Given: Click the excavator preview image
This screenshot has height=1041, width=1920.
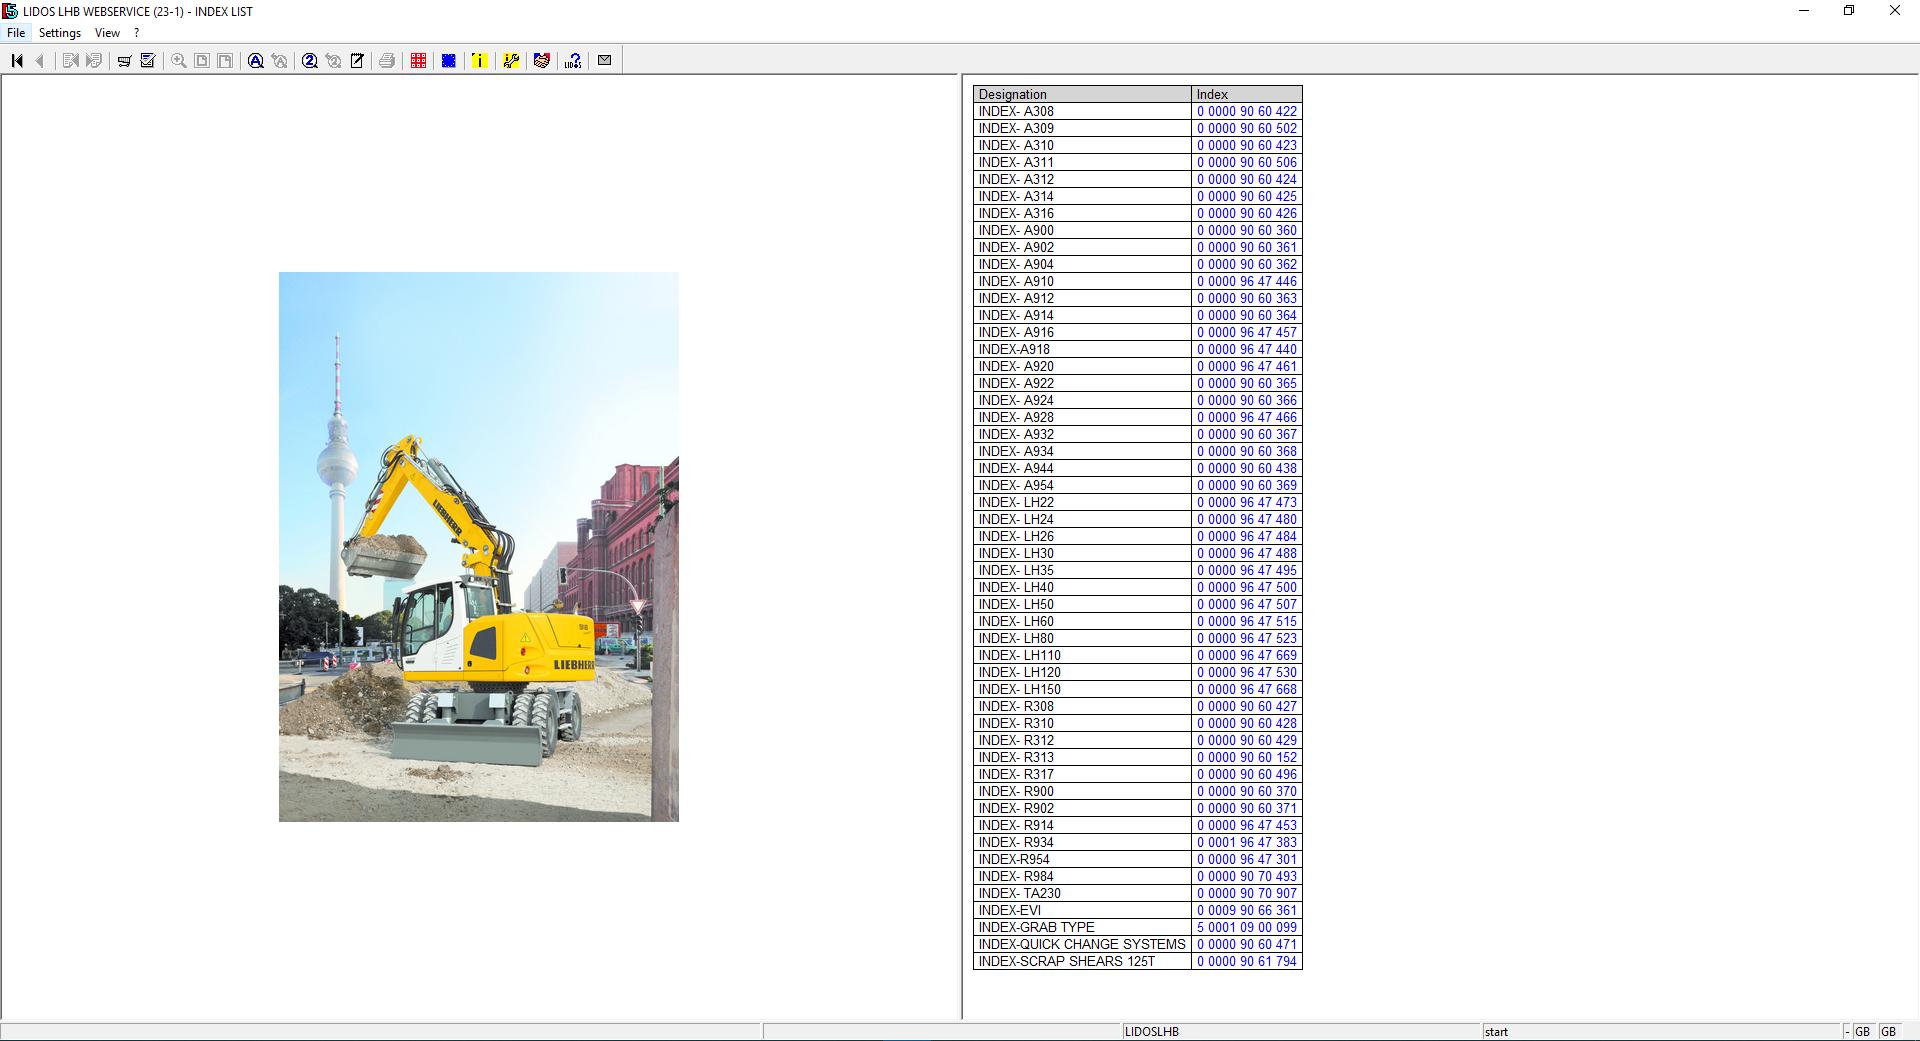Looking at the screenshot, I should 478,548.
